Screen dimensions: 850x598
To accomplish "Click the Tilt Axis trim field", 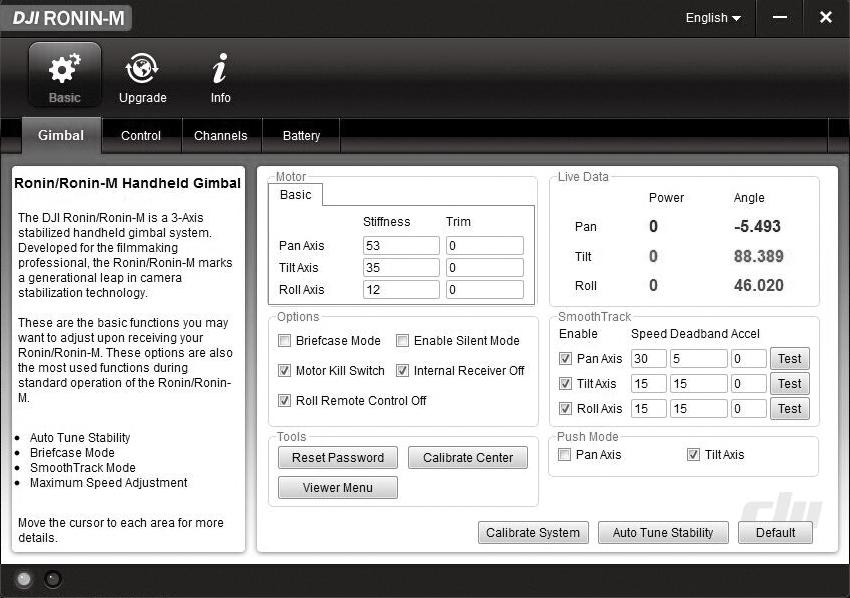I will (x=485, y=267).
